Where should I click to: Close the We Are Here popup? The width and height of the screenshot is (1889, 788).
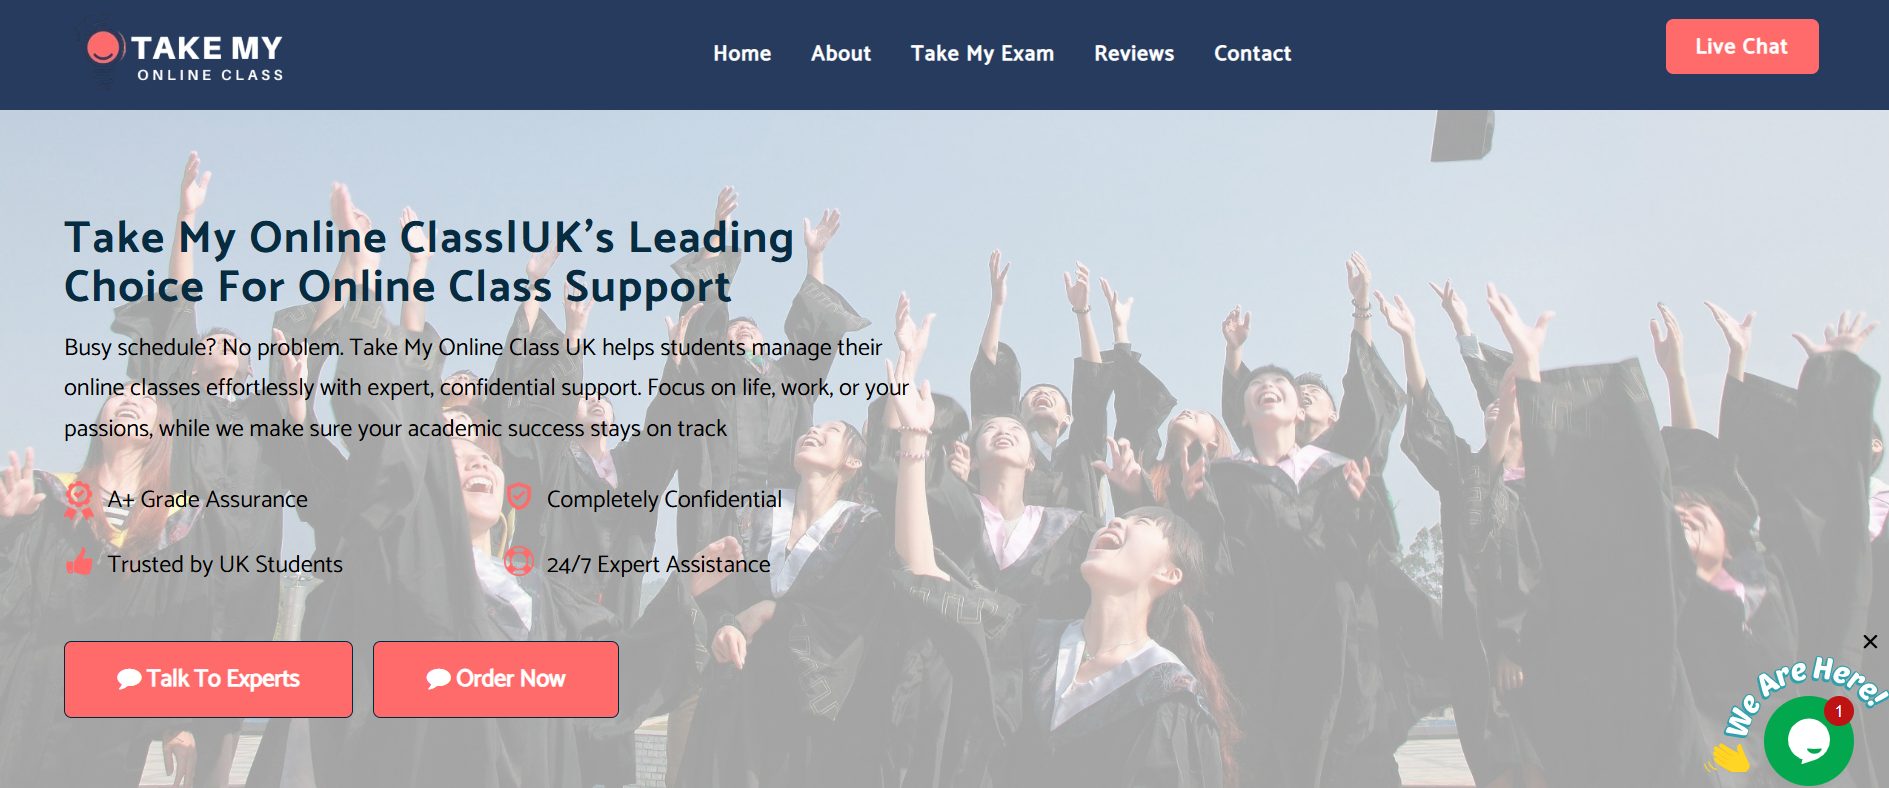pyautogui.click(x=1870, y=642)
